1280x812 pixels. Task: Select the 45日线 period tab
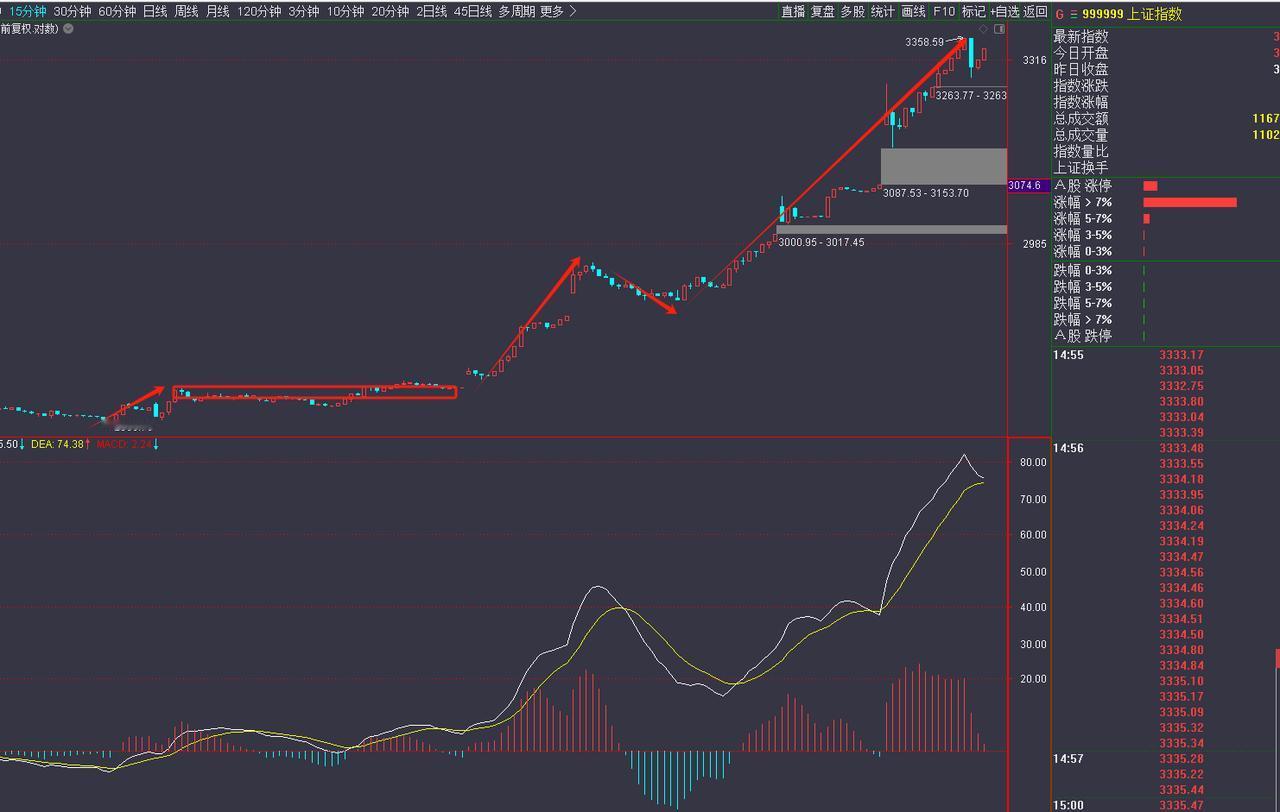(x=472, y=12)
